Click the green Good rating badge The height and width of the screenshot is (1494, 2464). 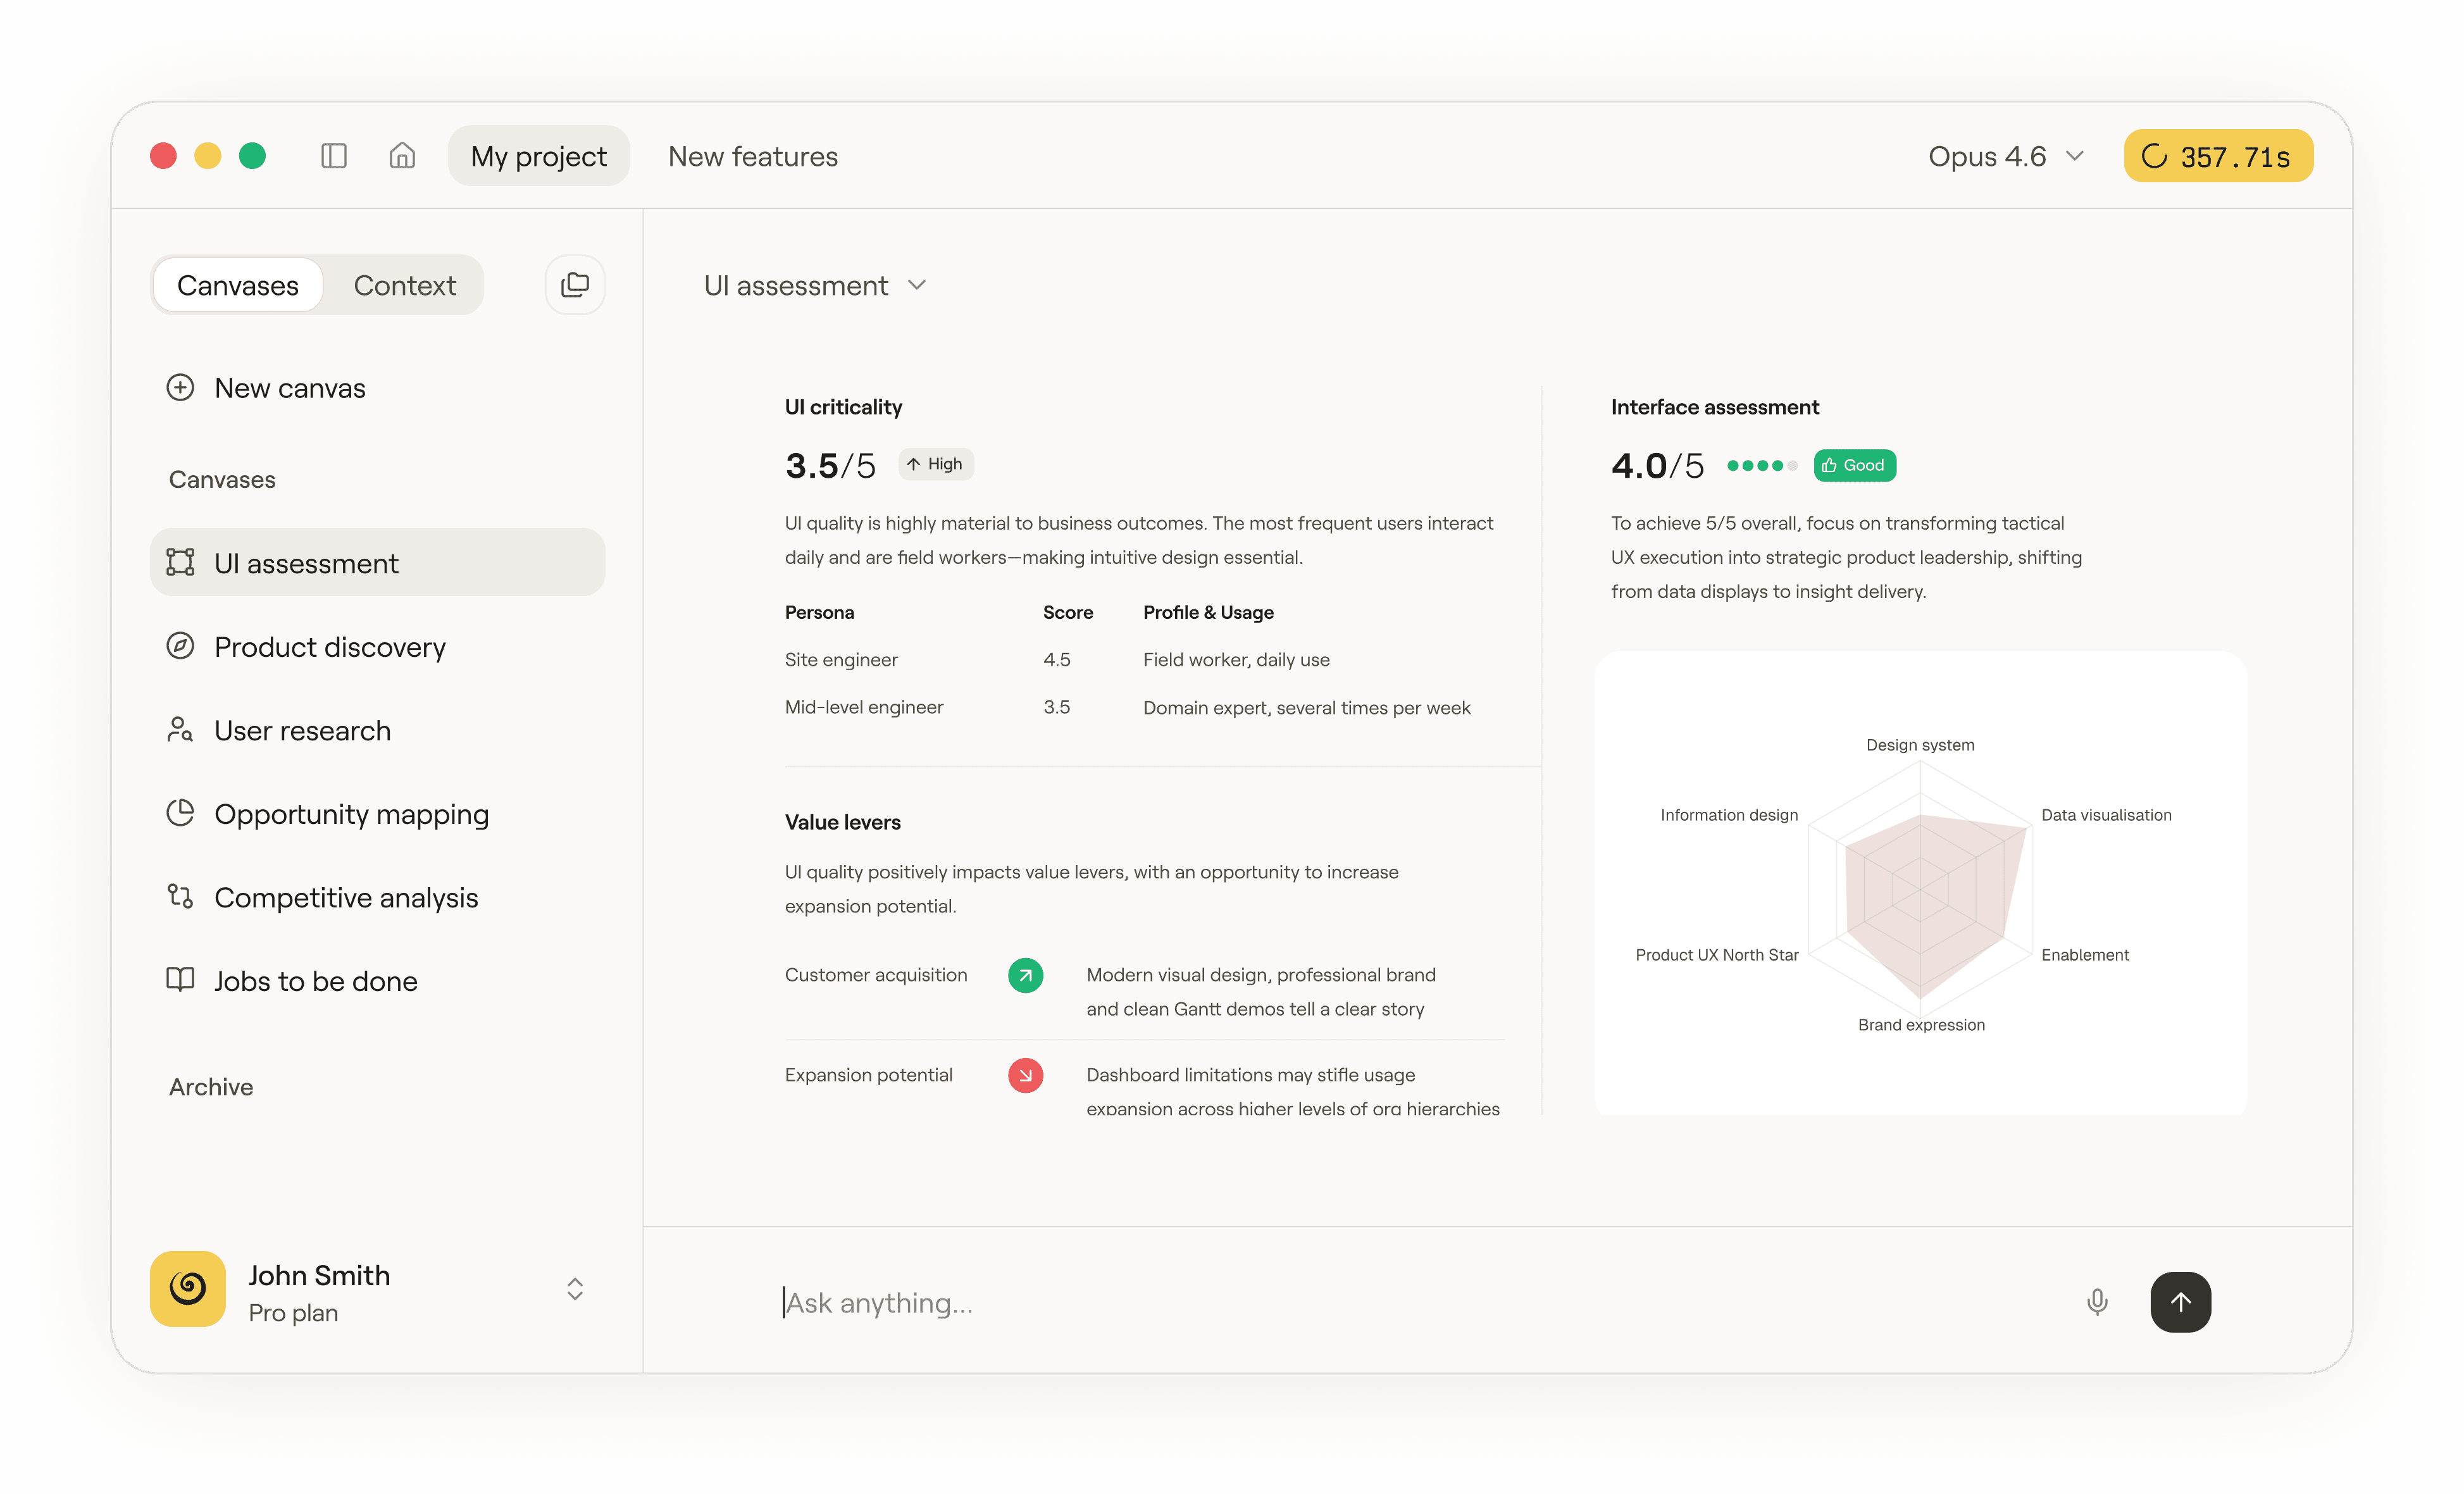[x=1854, y=465]
